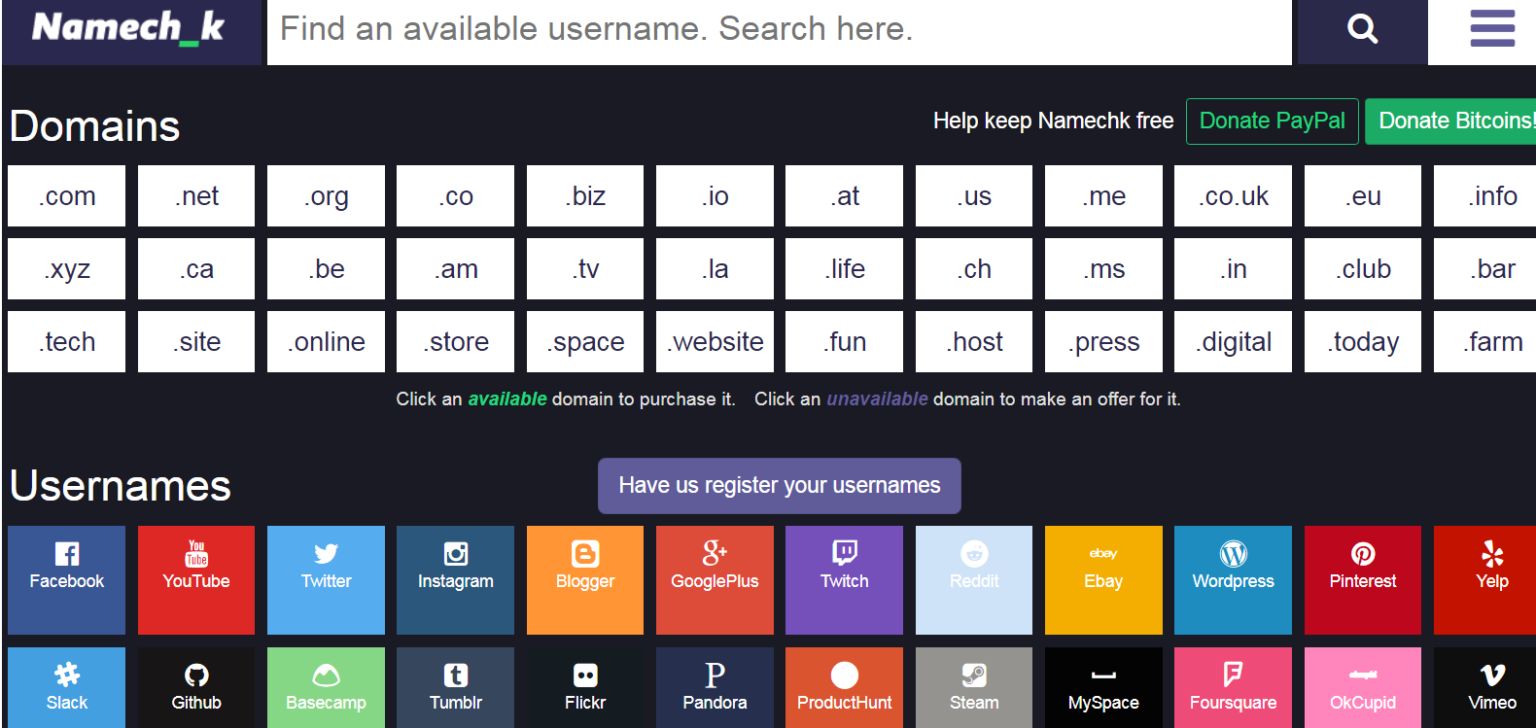Viewport: 1536px width, 728px height.
Task: Select the Basecamp tile
Action: (x=326, y=688)
